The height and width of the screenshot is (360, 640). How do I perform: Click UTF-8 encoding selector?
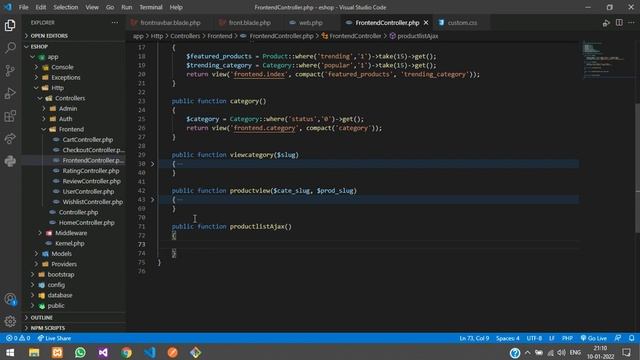coord(534,338)
